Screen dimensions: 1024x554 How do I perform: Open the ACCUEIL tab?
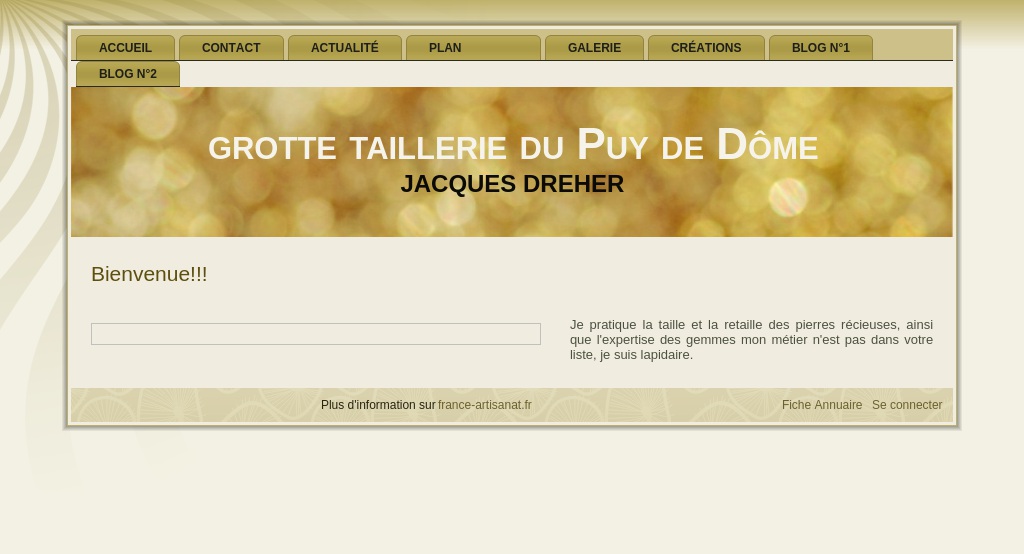point(125,48)
